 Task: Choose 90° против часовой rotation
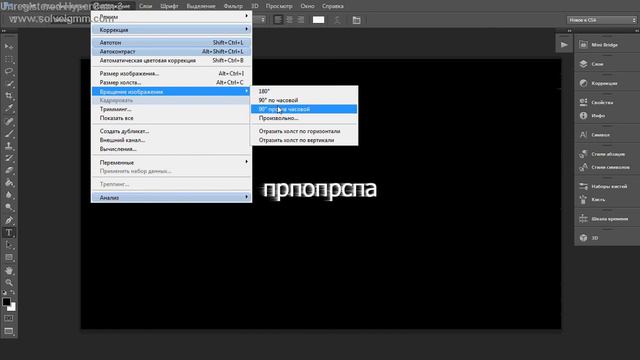[x=304, y=109]
